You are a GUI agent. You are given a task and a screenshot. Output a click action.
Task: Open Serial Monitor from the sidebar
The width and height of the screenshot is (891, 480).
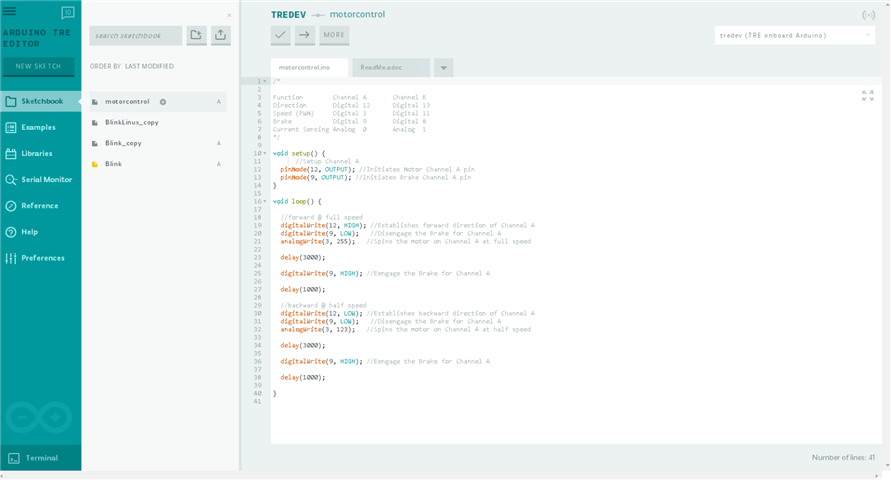pos(46,180)
